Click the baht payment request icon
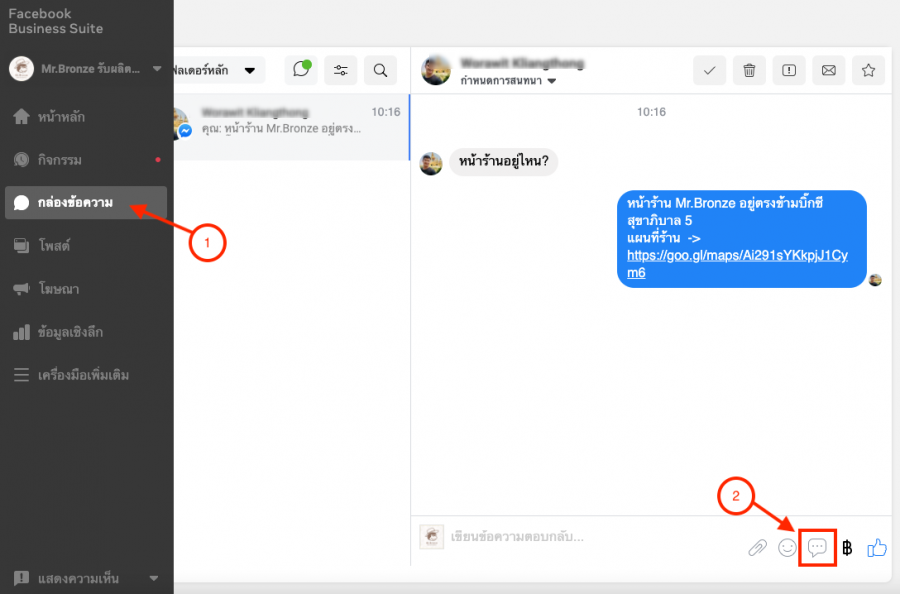Image resolution: width=900 pixels, height=594 pixels. coord(847,548)
